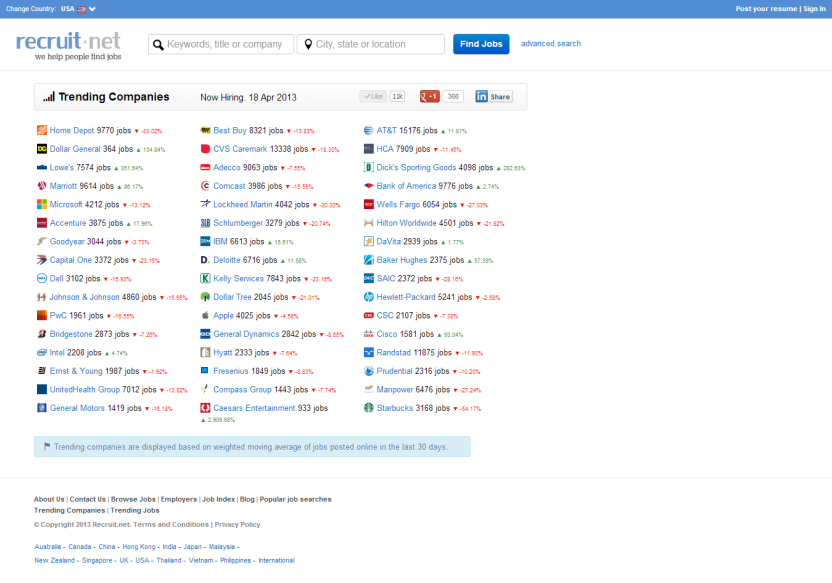This screenshot has width=832, height=583.
Task: Open Trending Jobs in the footer
Action: (x=135, y=510)
